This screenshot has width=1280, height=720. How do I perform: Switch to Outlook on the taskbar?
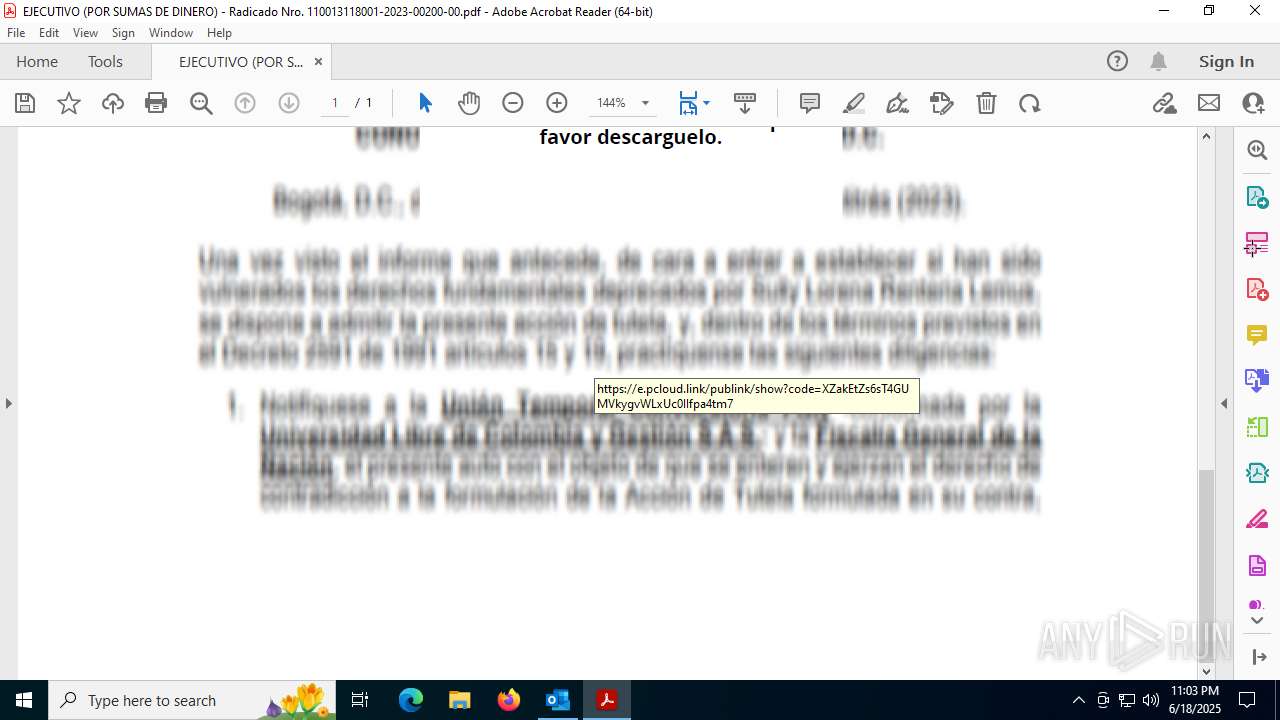[557, 700]
